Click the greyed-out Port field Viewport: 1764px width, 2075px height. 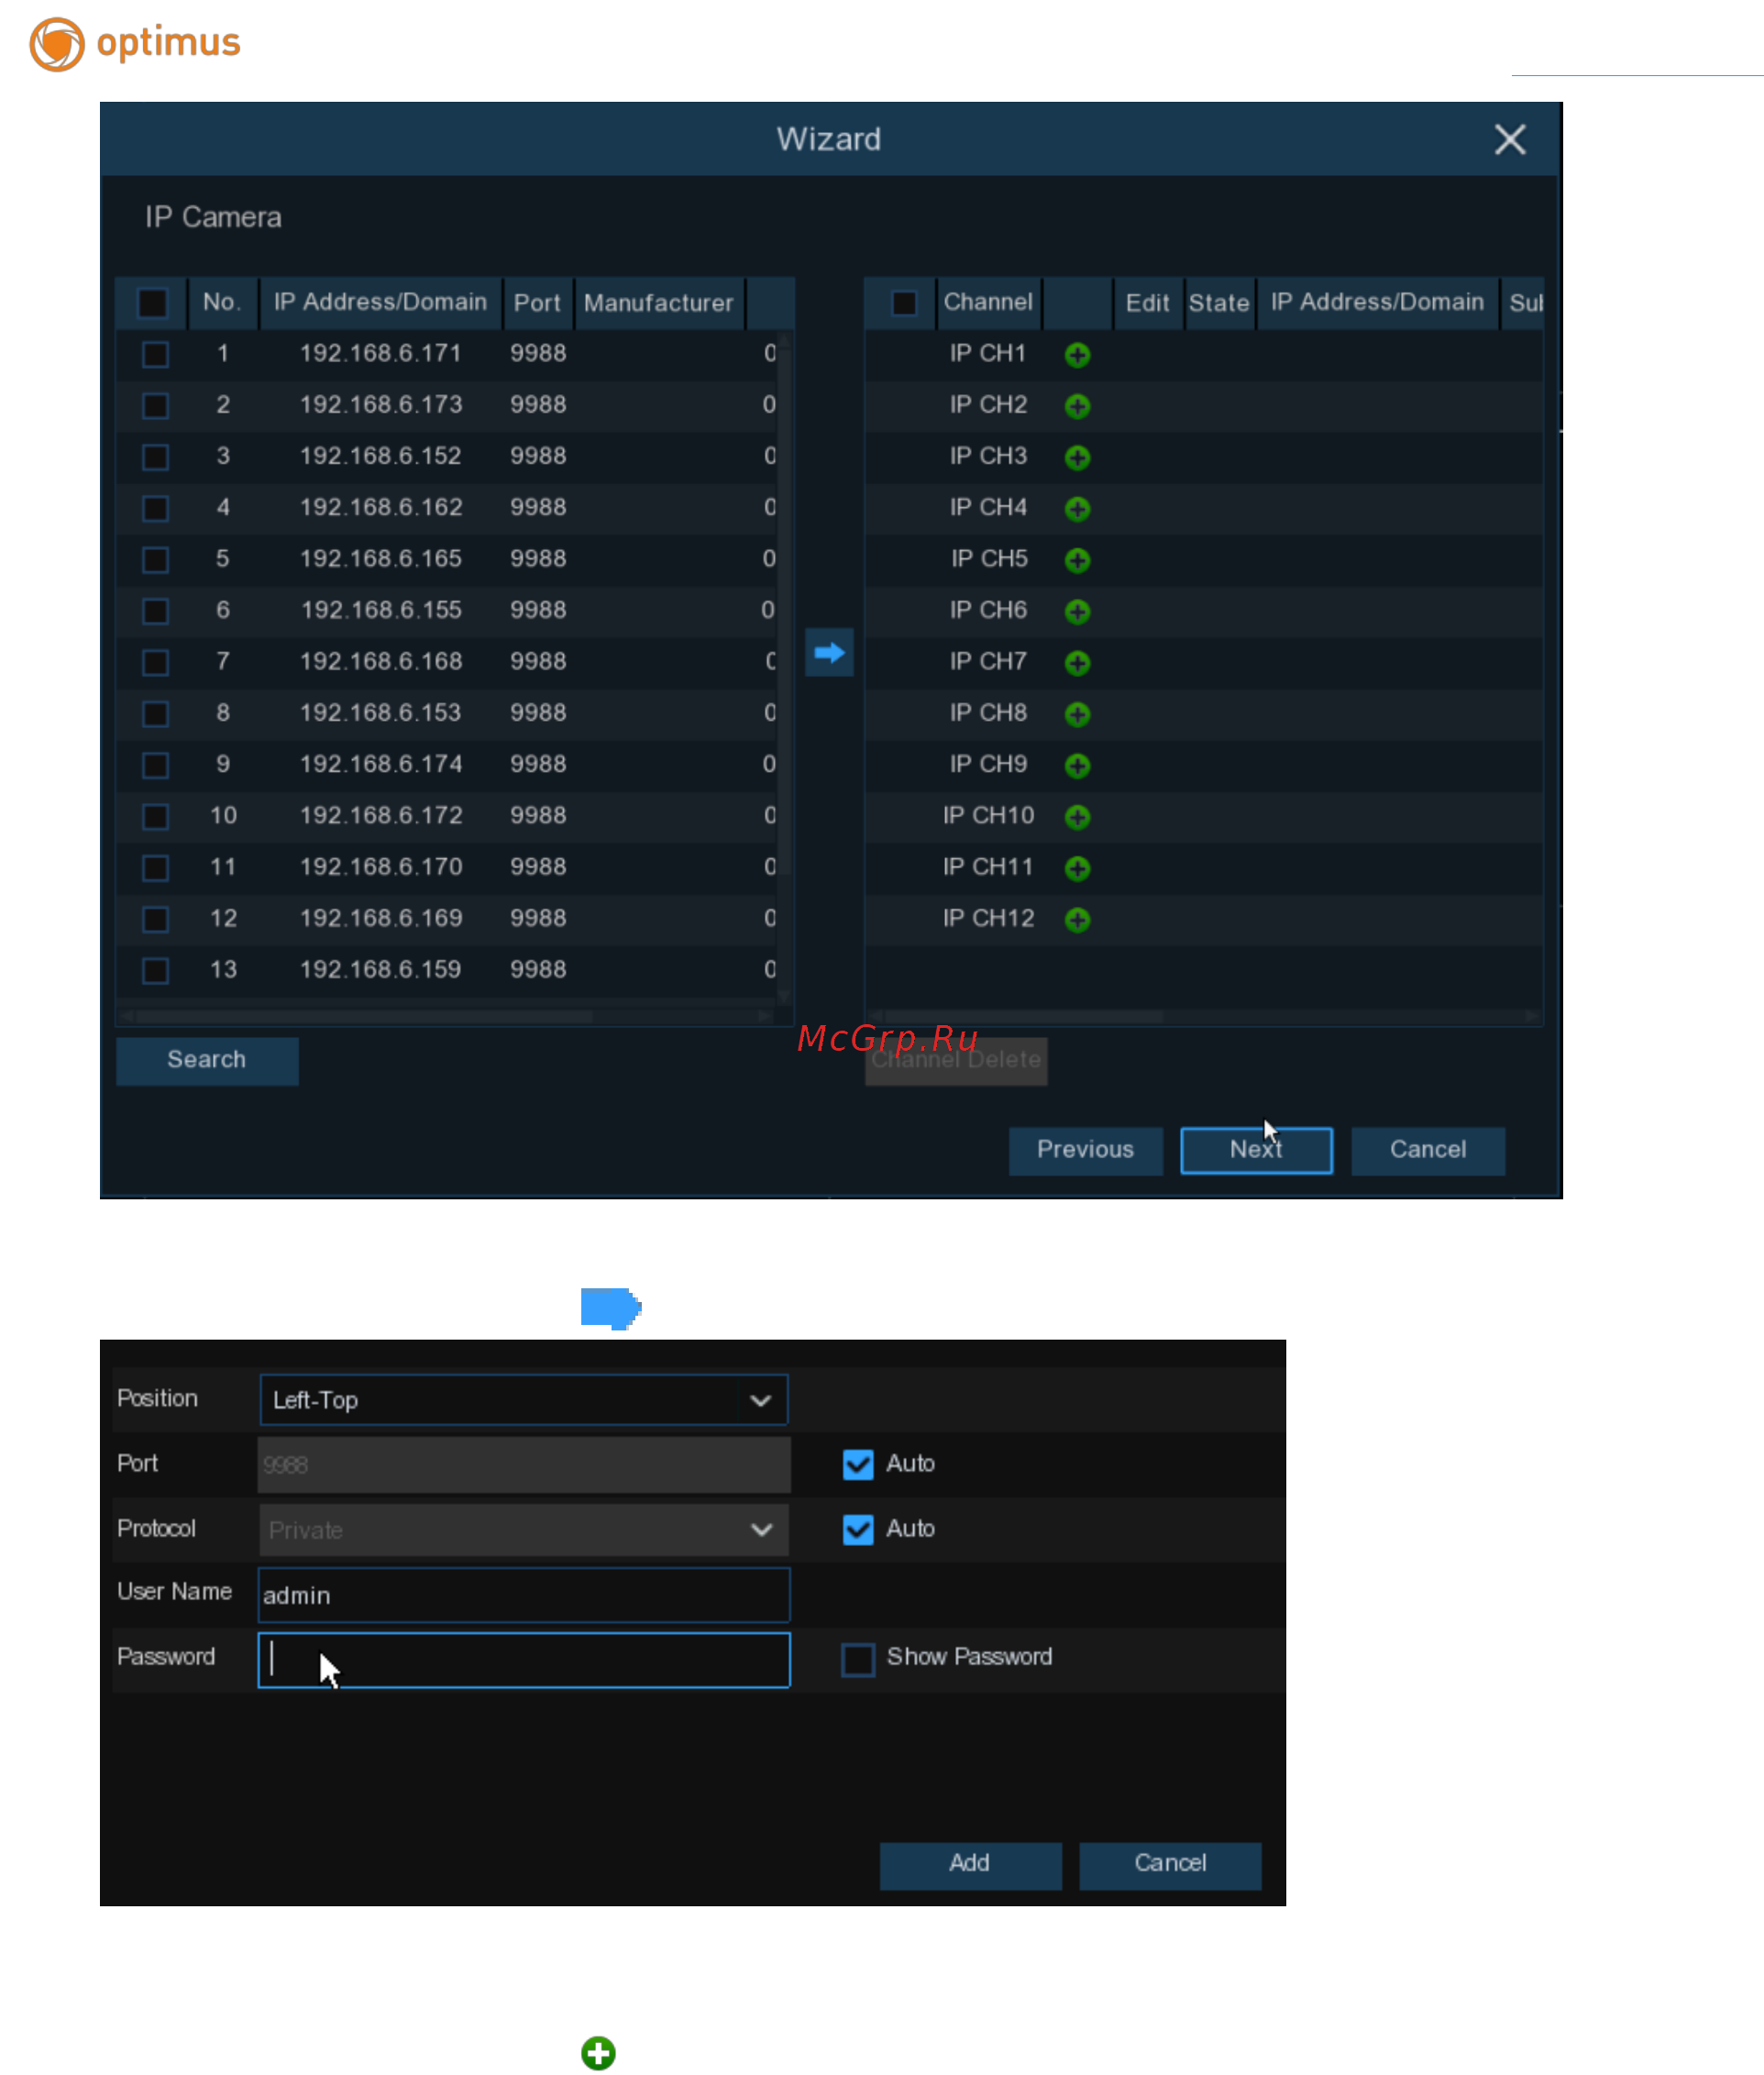(x=523, y=1465)
